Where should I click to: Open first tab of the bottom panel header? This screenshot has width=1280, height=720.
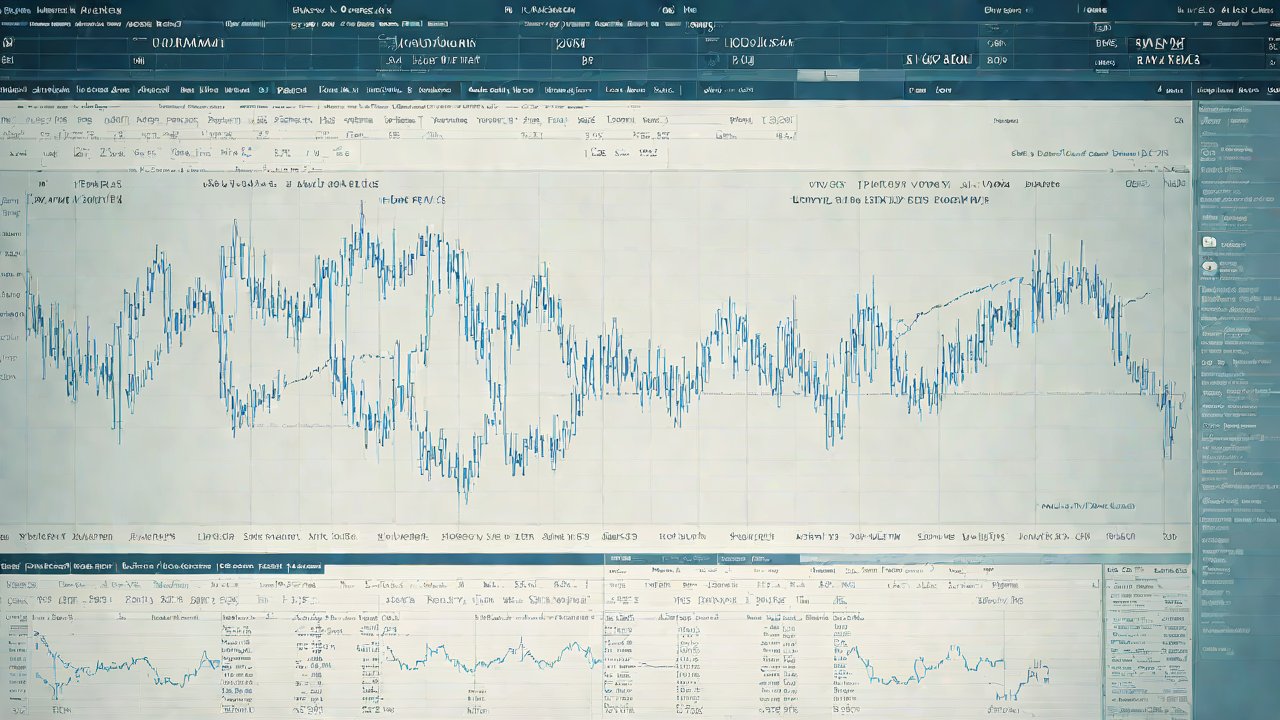[x=55, y=566]
